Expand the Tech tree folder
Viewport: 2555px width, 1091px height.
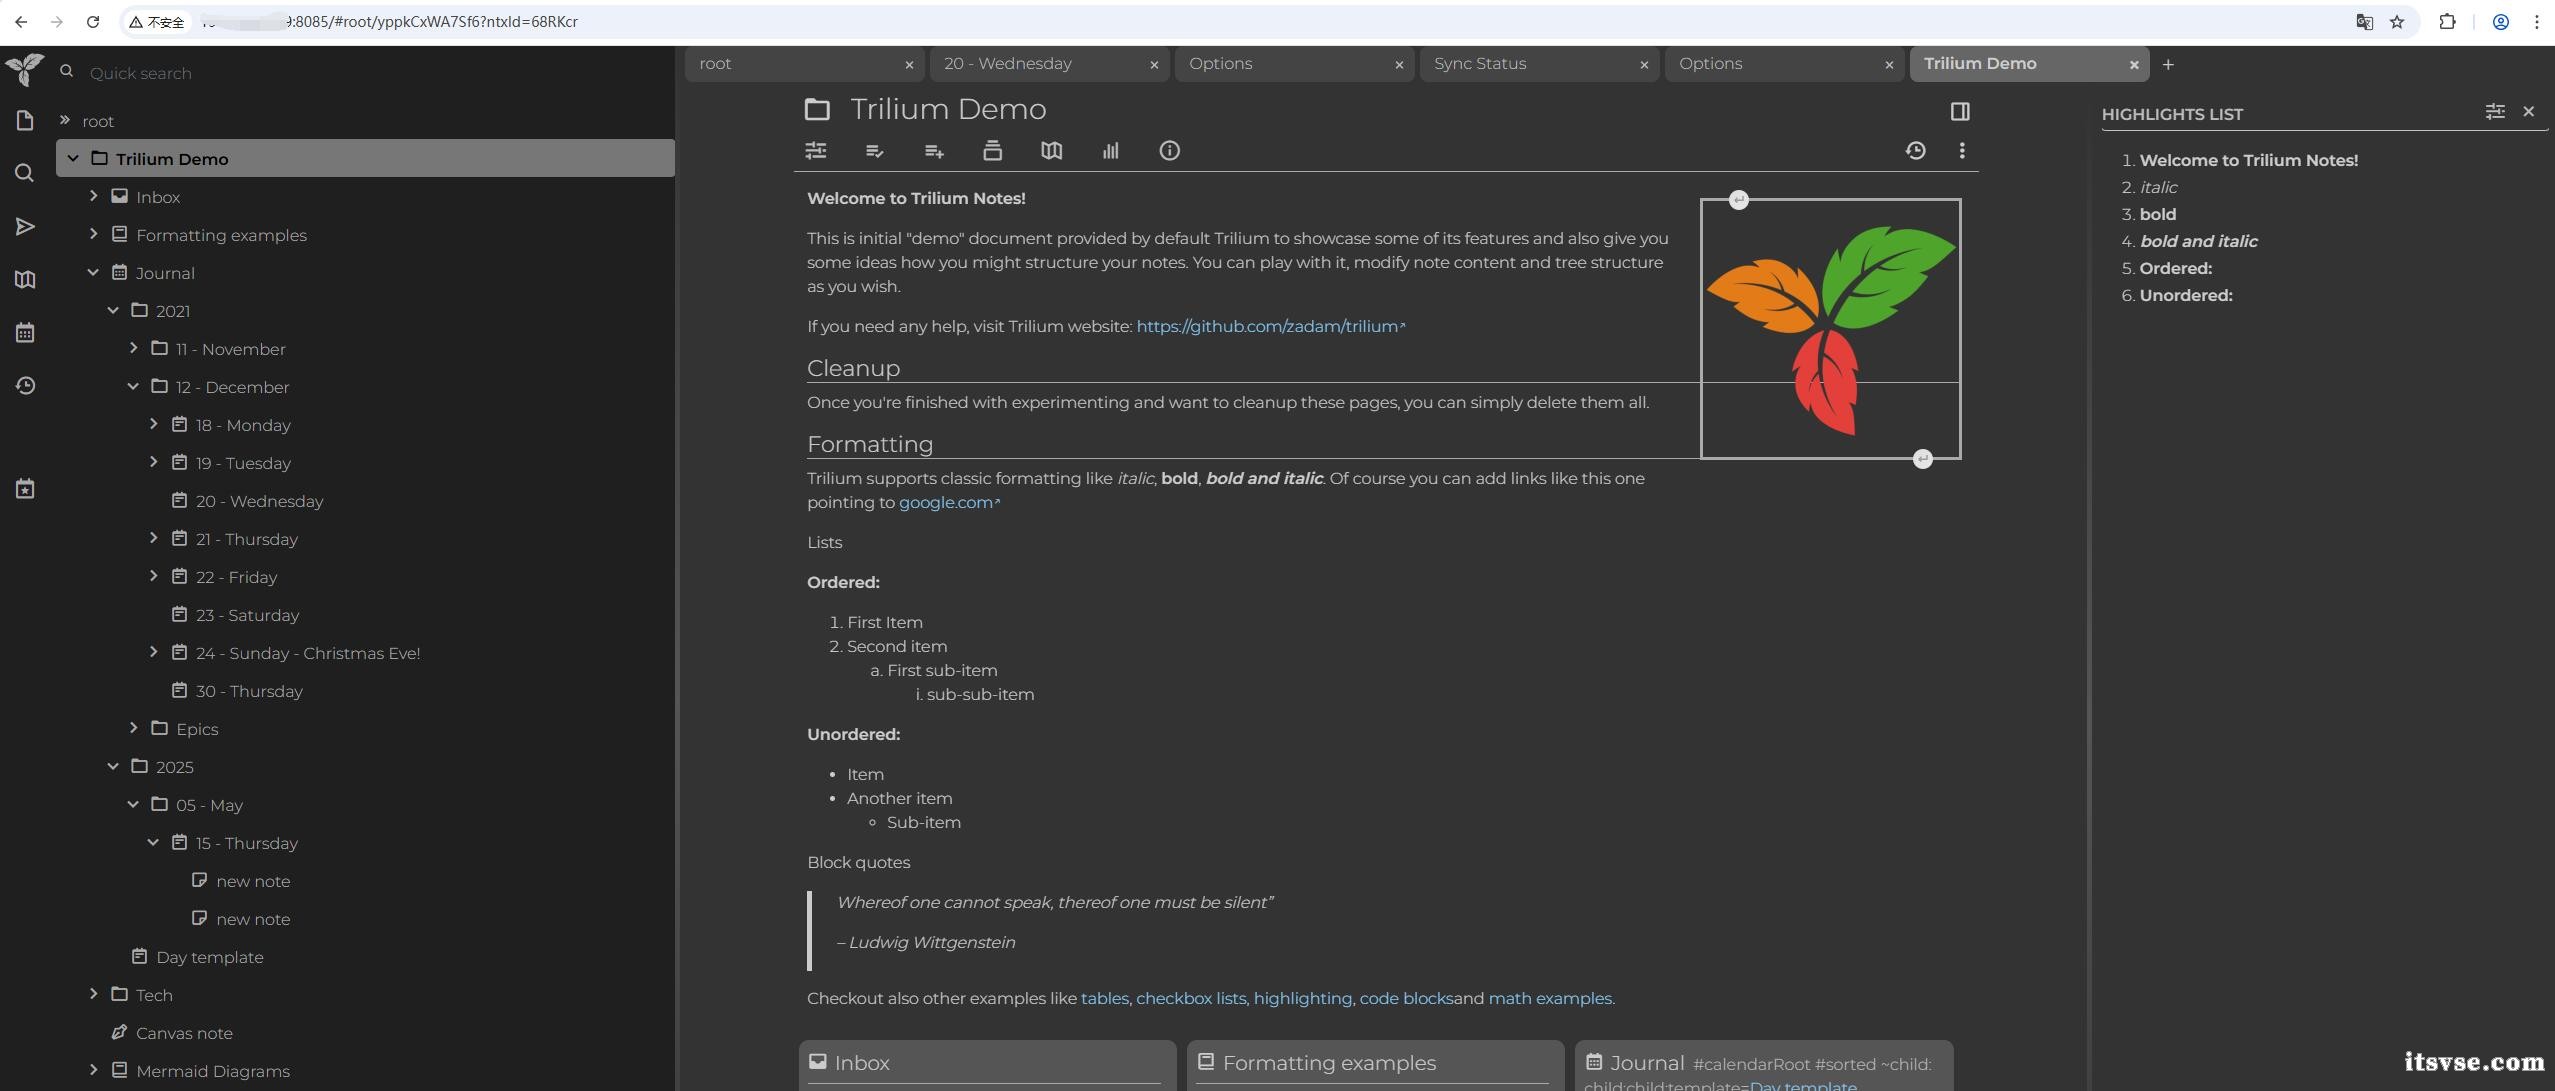click(x=94, y=994)
